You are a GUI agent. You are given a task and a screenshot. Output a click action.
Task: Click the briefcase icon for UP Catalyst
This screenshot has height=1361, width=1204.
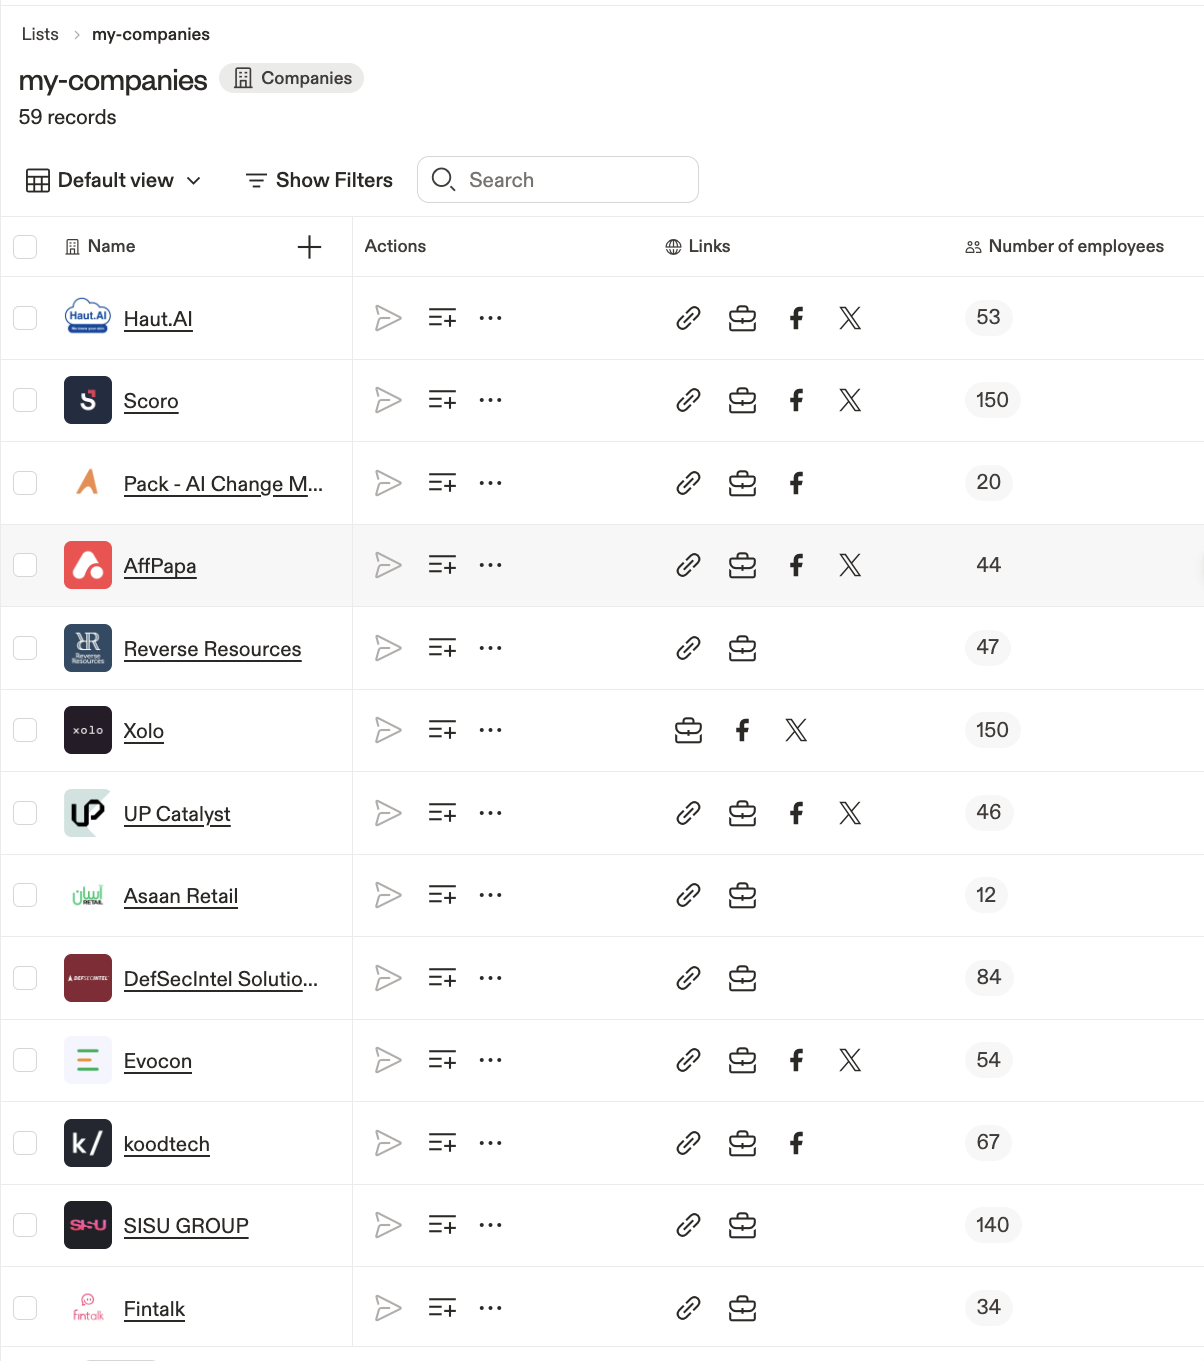(x=742, y=813)
